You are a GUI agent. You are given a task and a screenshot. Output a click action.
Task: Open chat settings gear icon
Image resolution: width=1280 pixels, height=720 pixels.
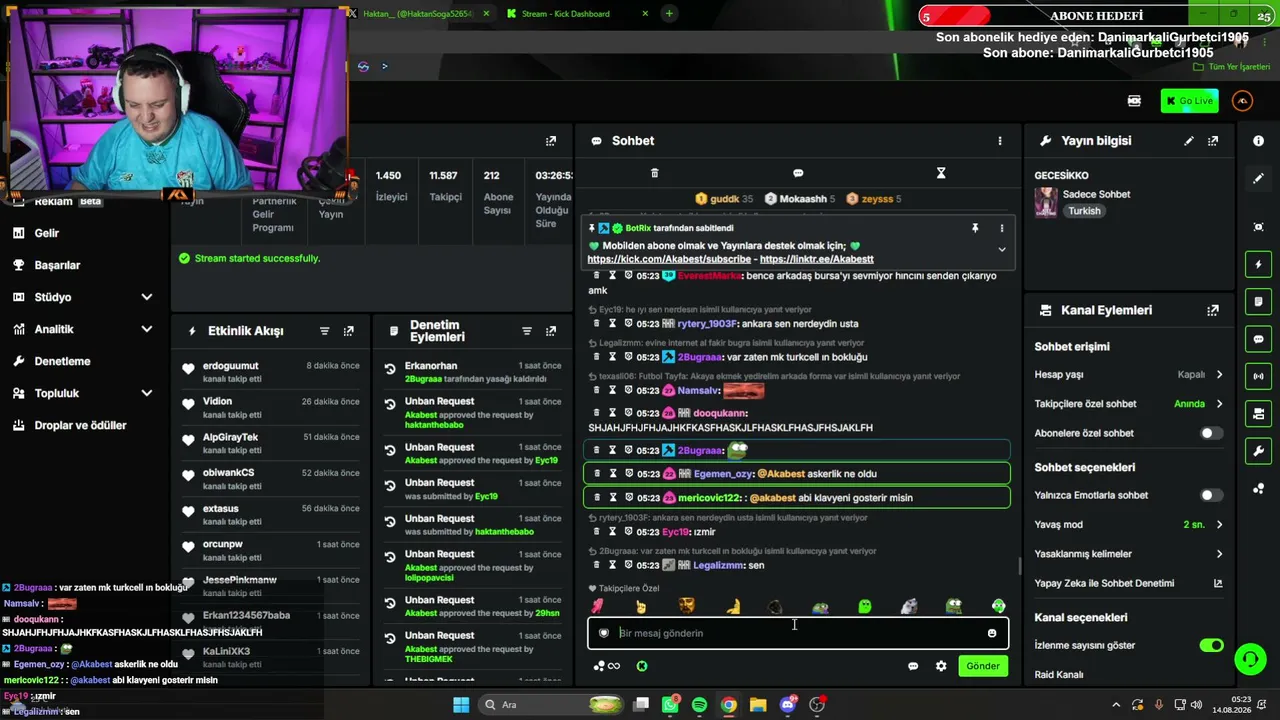point(941,666)
